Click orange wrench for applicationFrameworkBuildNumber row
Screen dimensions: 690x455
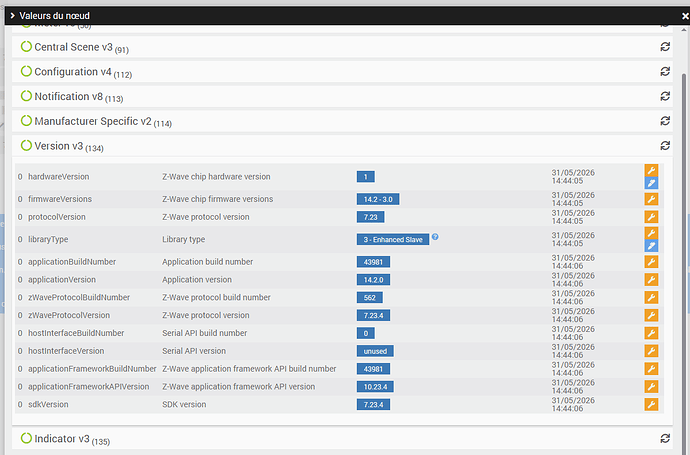651,369
